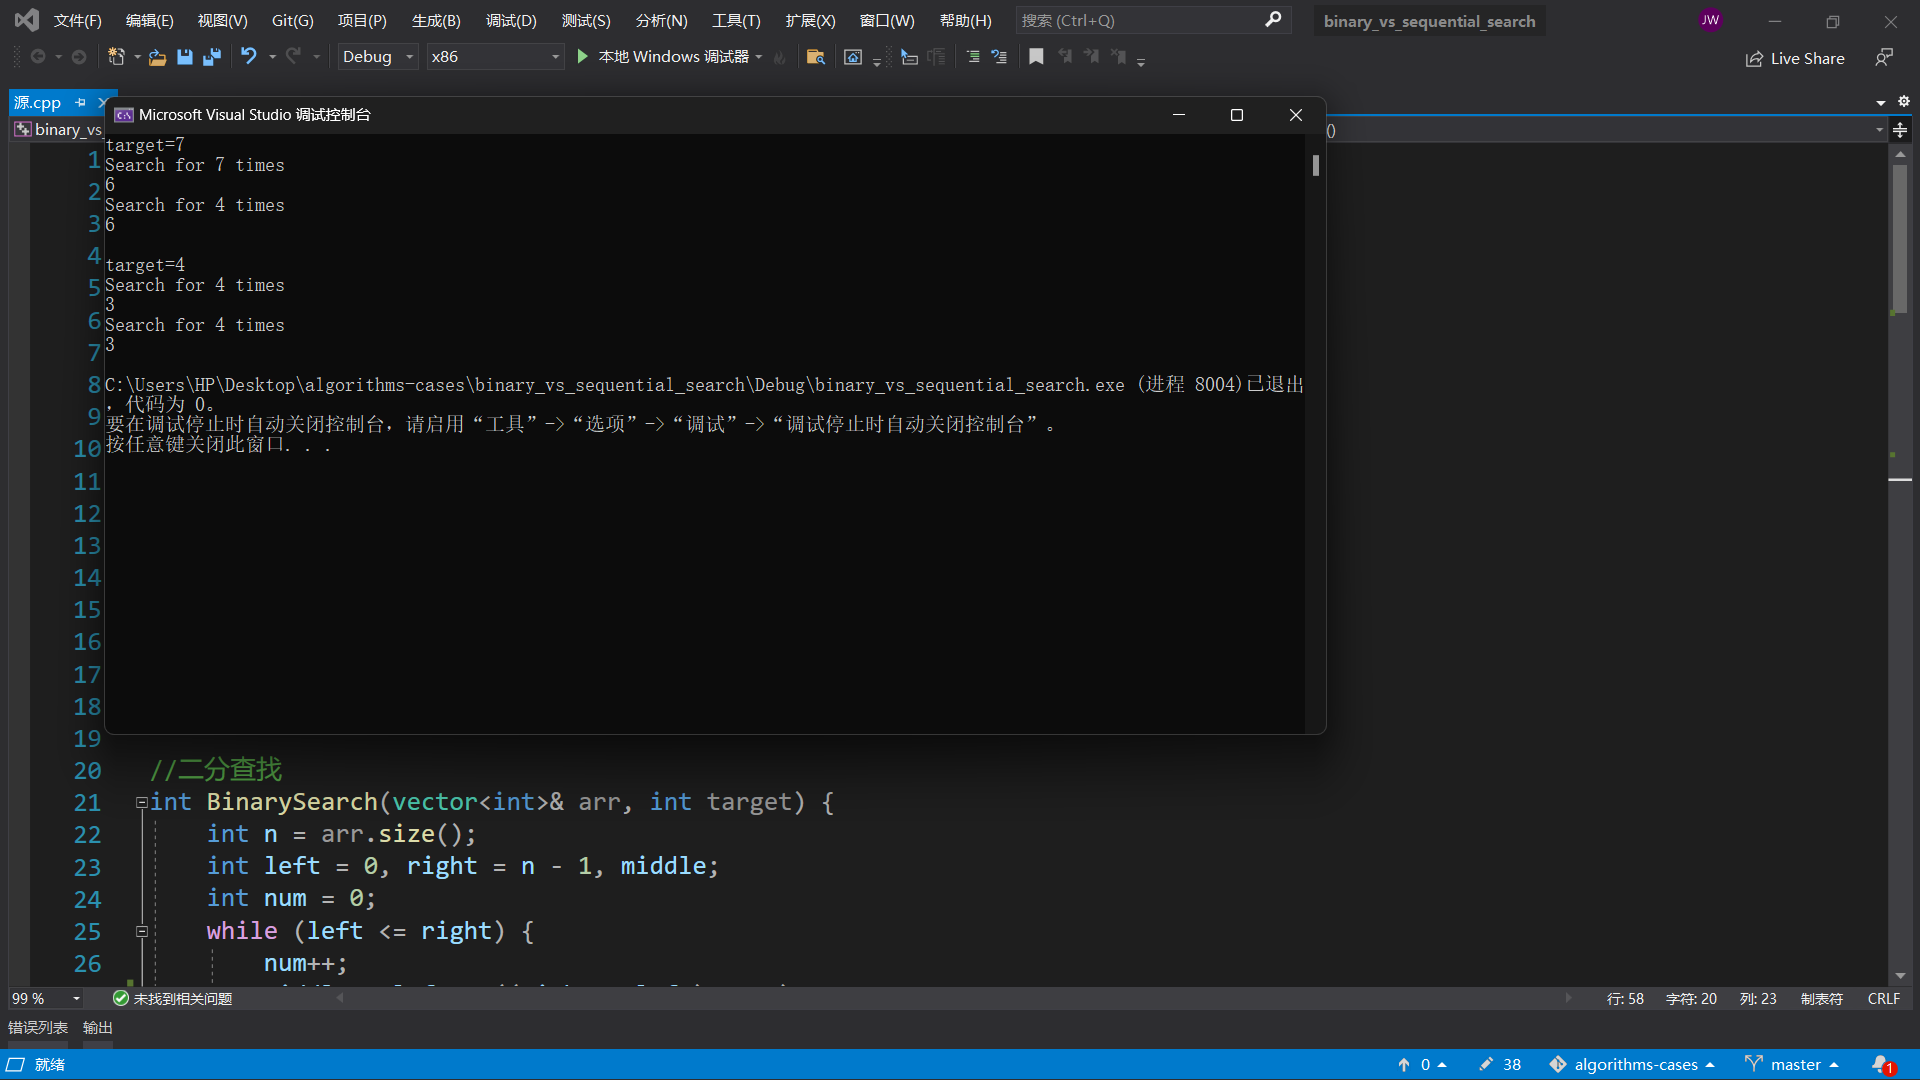Image resolution: width=1920 pixels, height=1080 pixels.
Task: Click the Live Share button
Action: [x=1795, y=58]
